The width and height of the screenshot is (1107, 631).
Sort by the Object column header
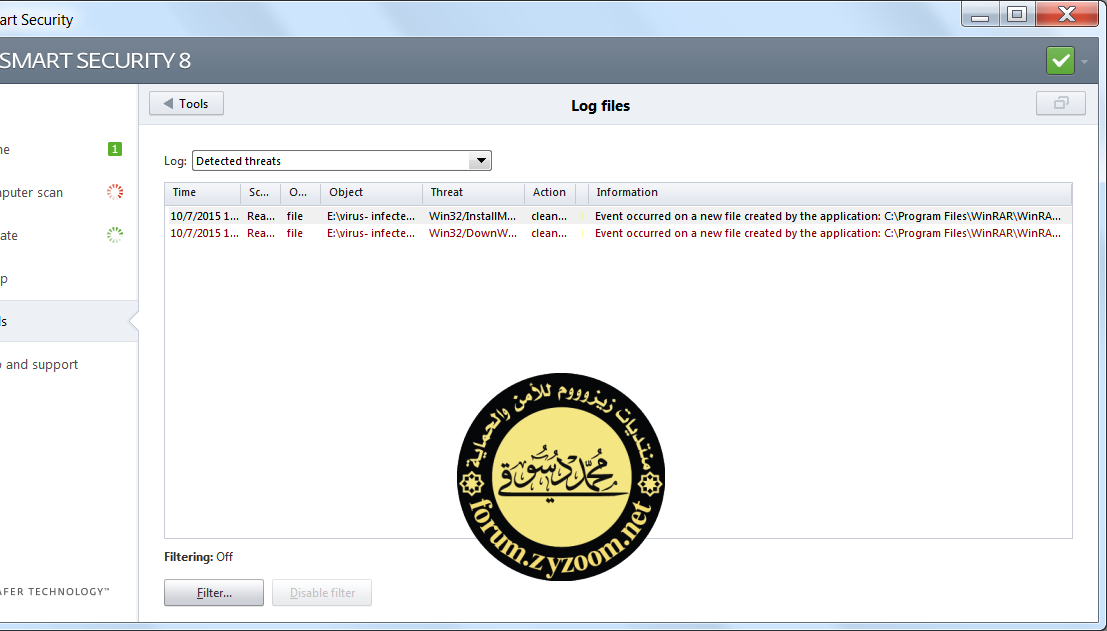(x=371, y=192)
